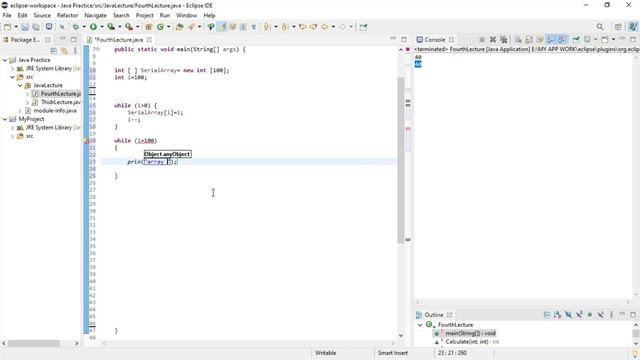Click the Eclipse Search magnifier icon at top right

tap(600, 27)
